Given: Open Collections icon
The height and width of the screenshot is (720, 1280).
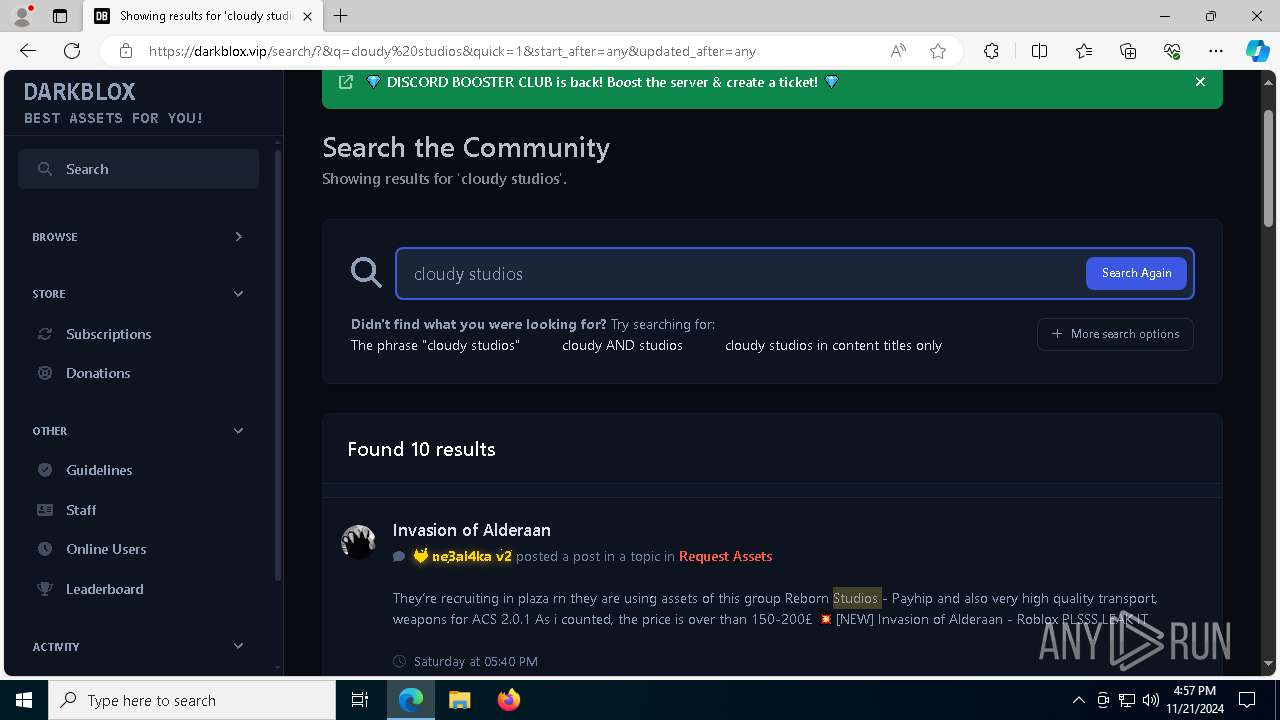Looking at the screenshot, I should coord(1128,51).
